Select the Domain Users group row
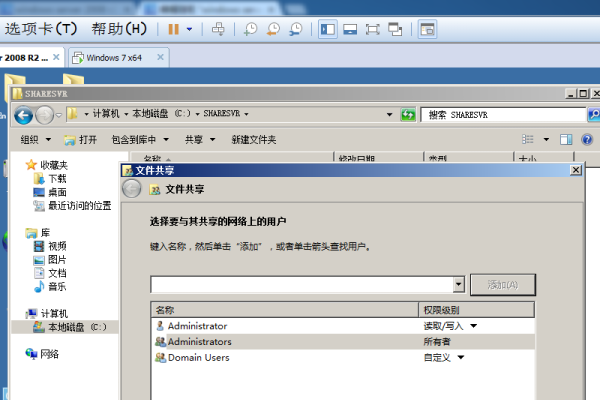The image size is (600, 400). [x=343, y=358]
